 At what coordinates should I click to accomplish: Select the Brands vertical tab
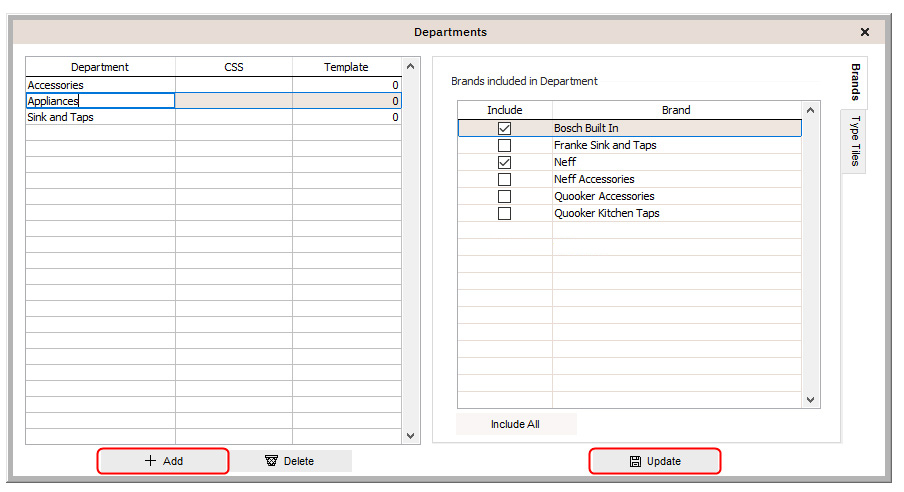tap(855, 82)
